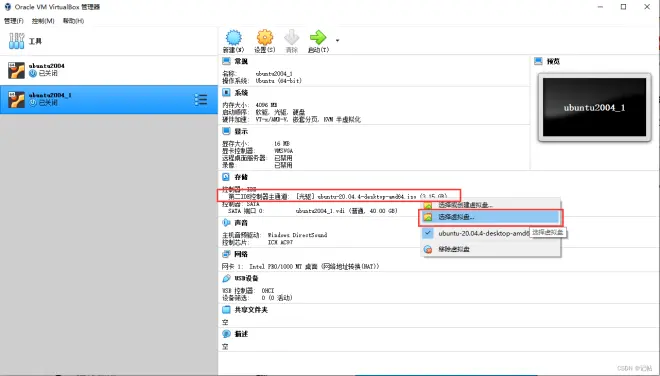
Task: Click the System (系统) section icon
Action: [x=226, y=92]
